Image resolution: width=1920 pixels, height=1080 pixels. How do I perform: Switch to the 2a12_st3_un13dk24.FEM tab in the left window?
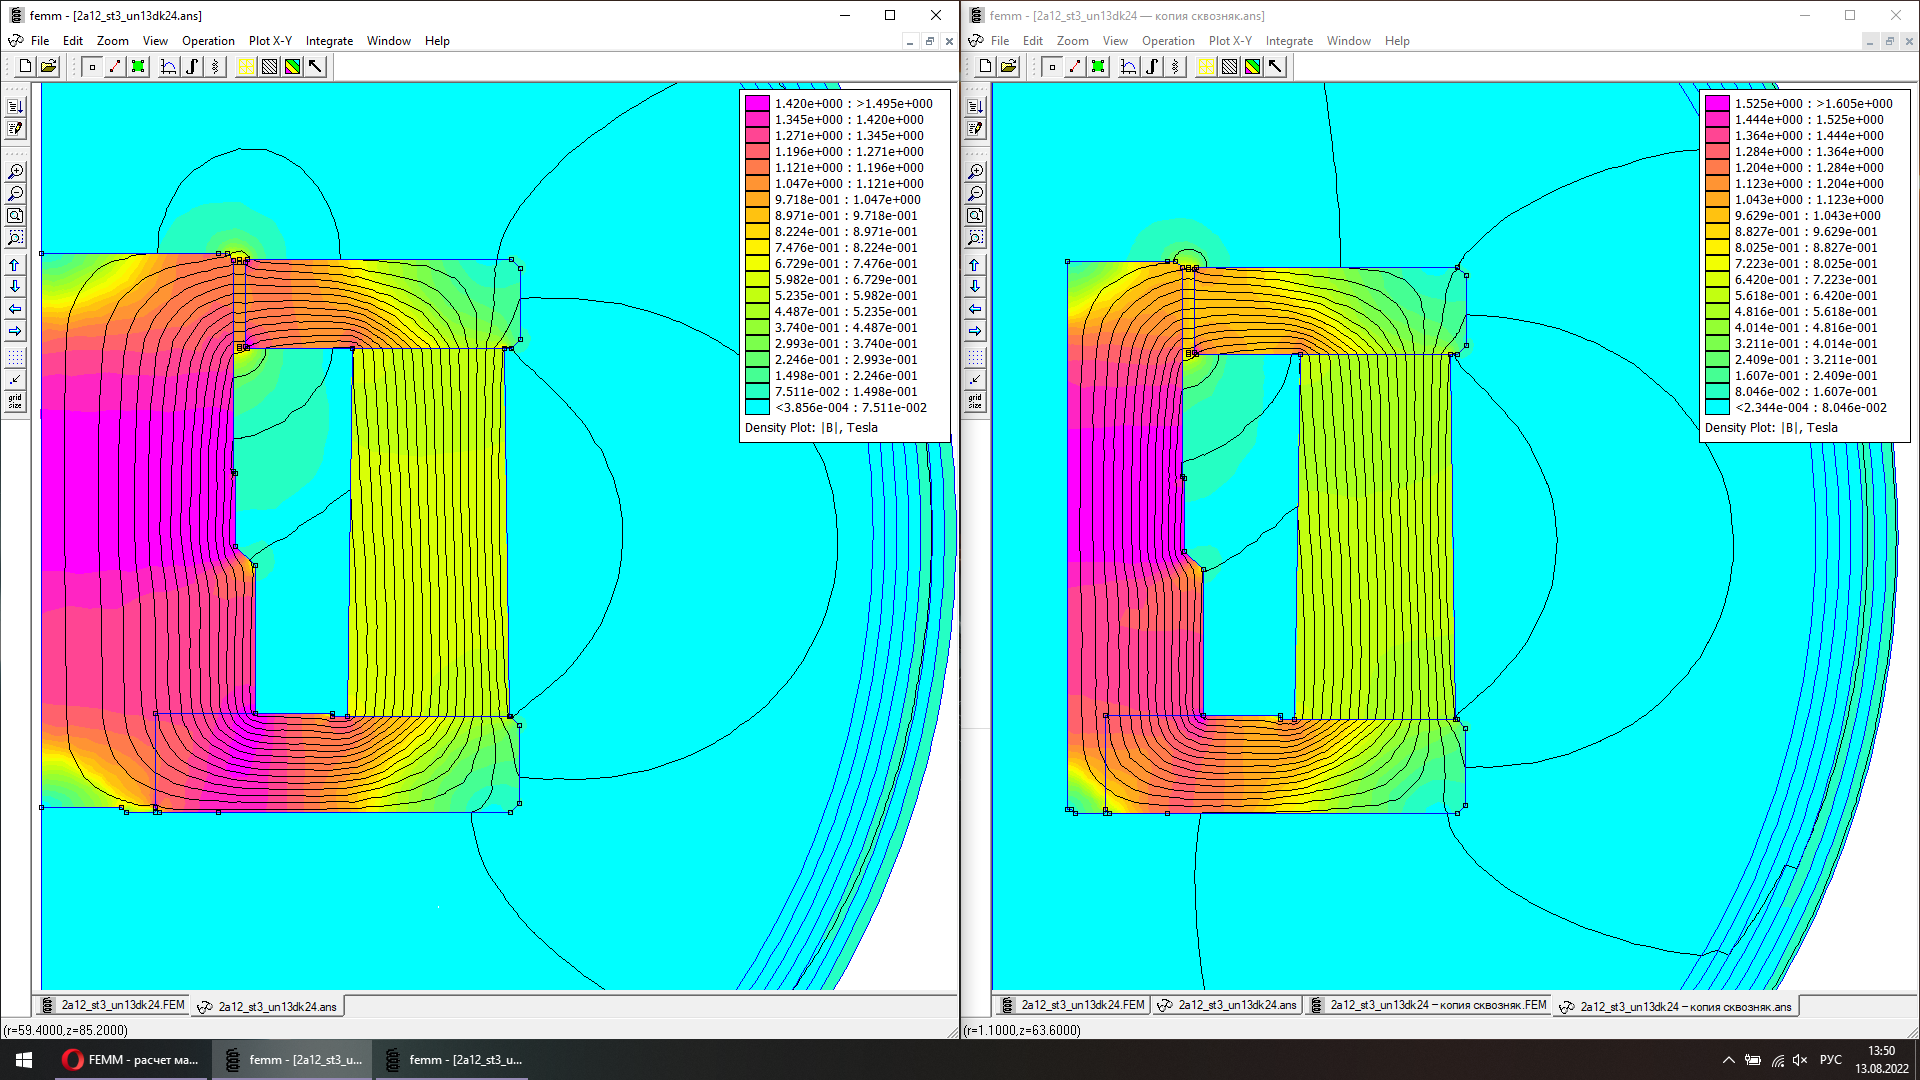[114, 1006]
